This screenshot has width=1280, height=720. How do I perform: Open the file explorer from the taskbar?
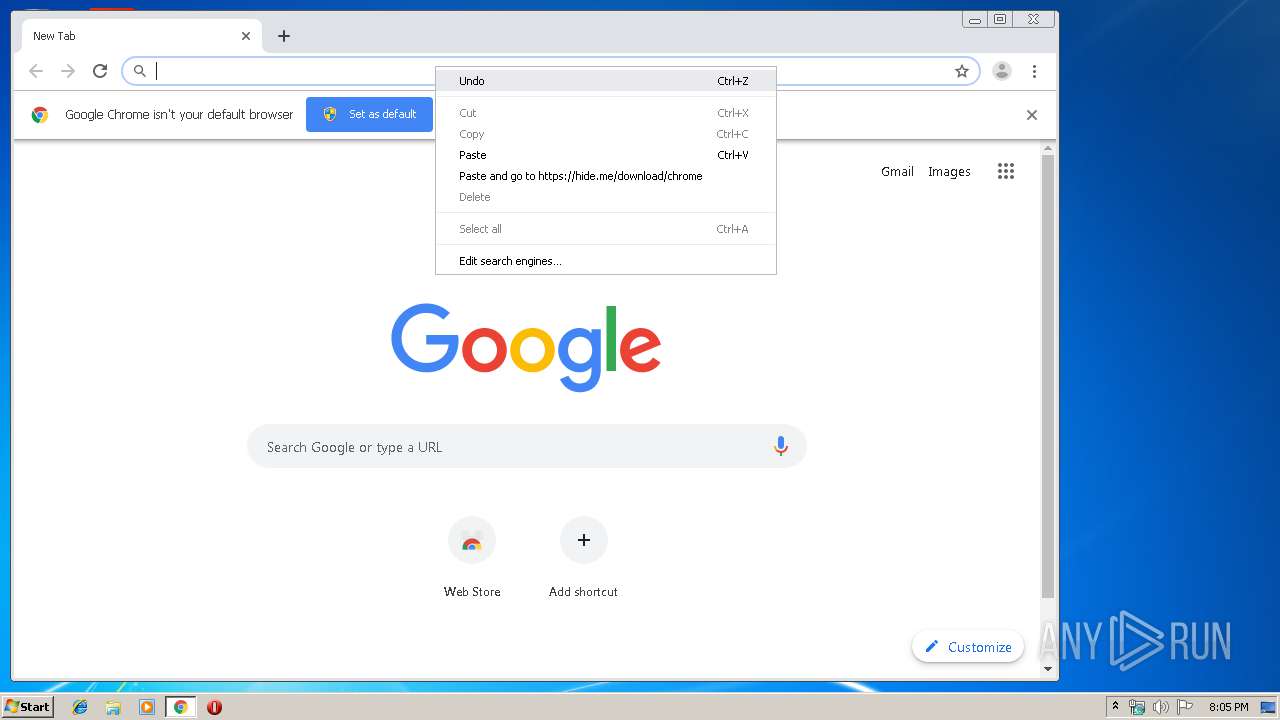coord(113,707)
